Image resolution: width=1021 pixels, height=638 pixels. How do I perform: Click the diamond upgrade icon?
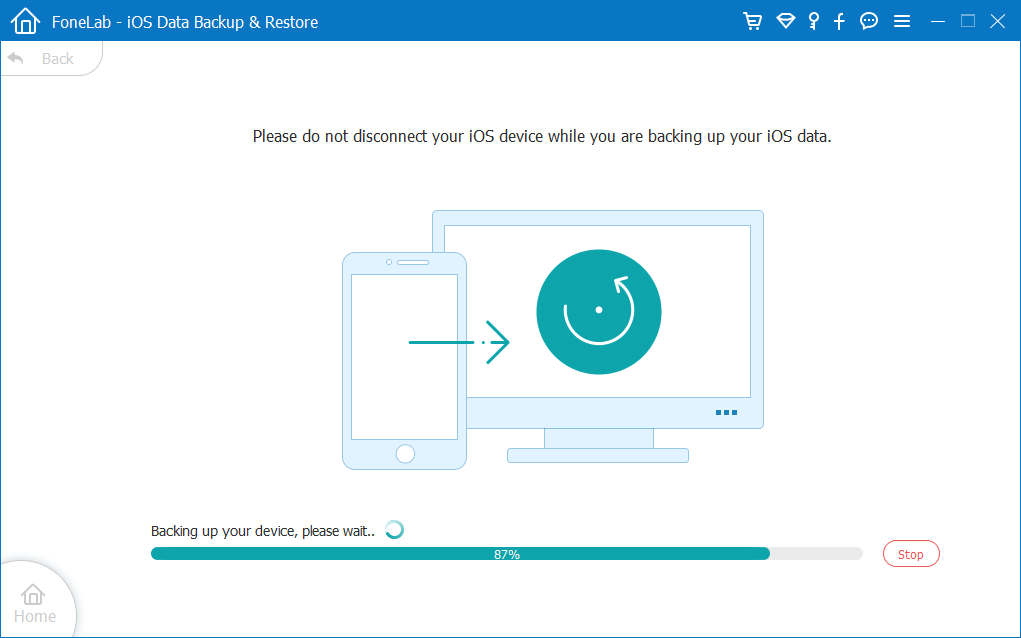(785, 21)
